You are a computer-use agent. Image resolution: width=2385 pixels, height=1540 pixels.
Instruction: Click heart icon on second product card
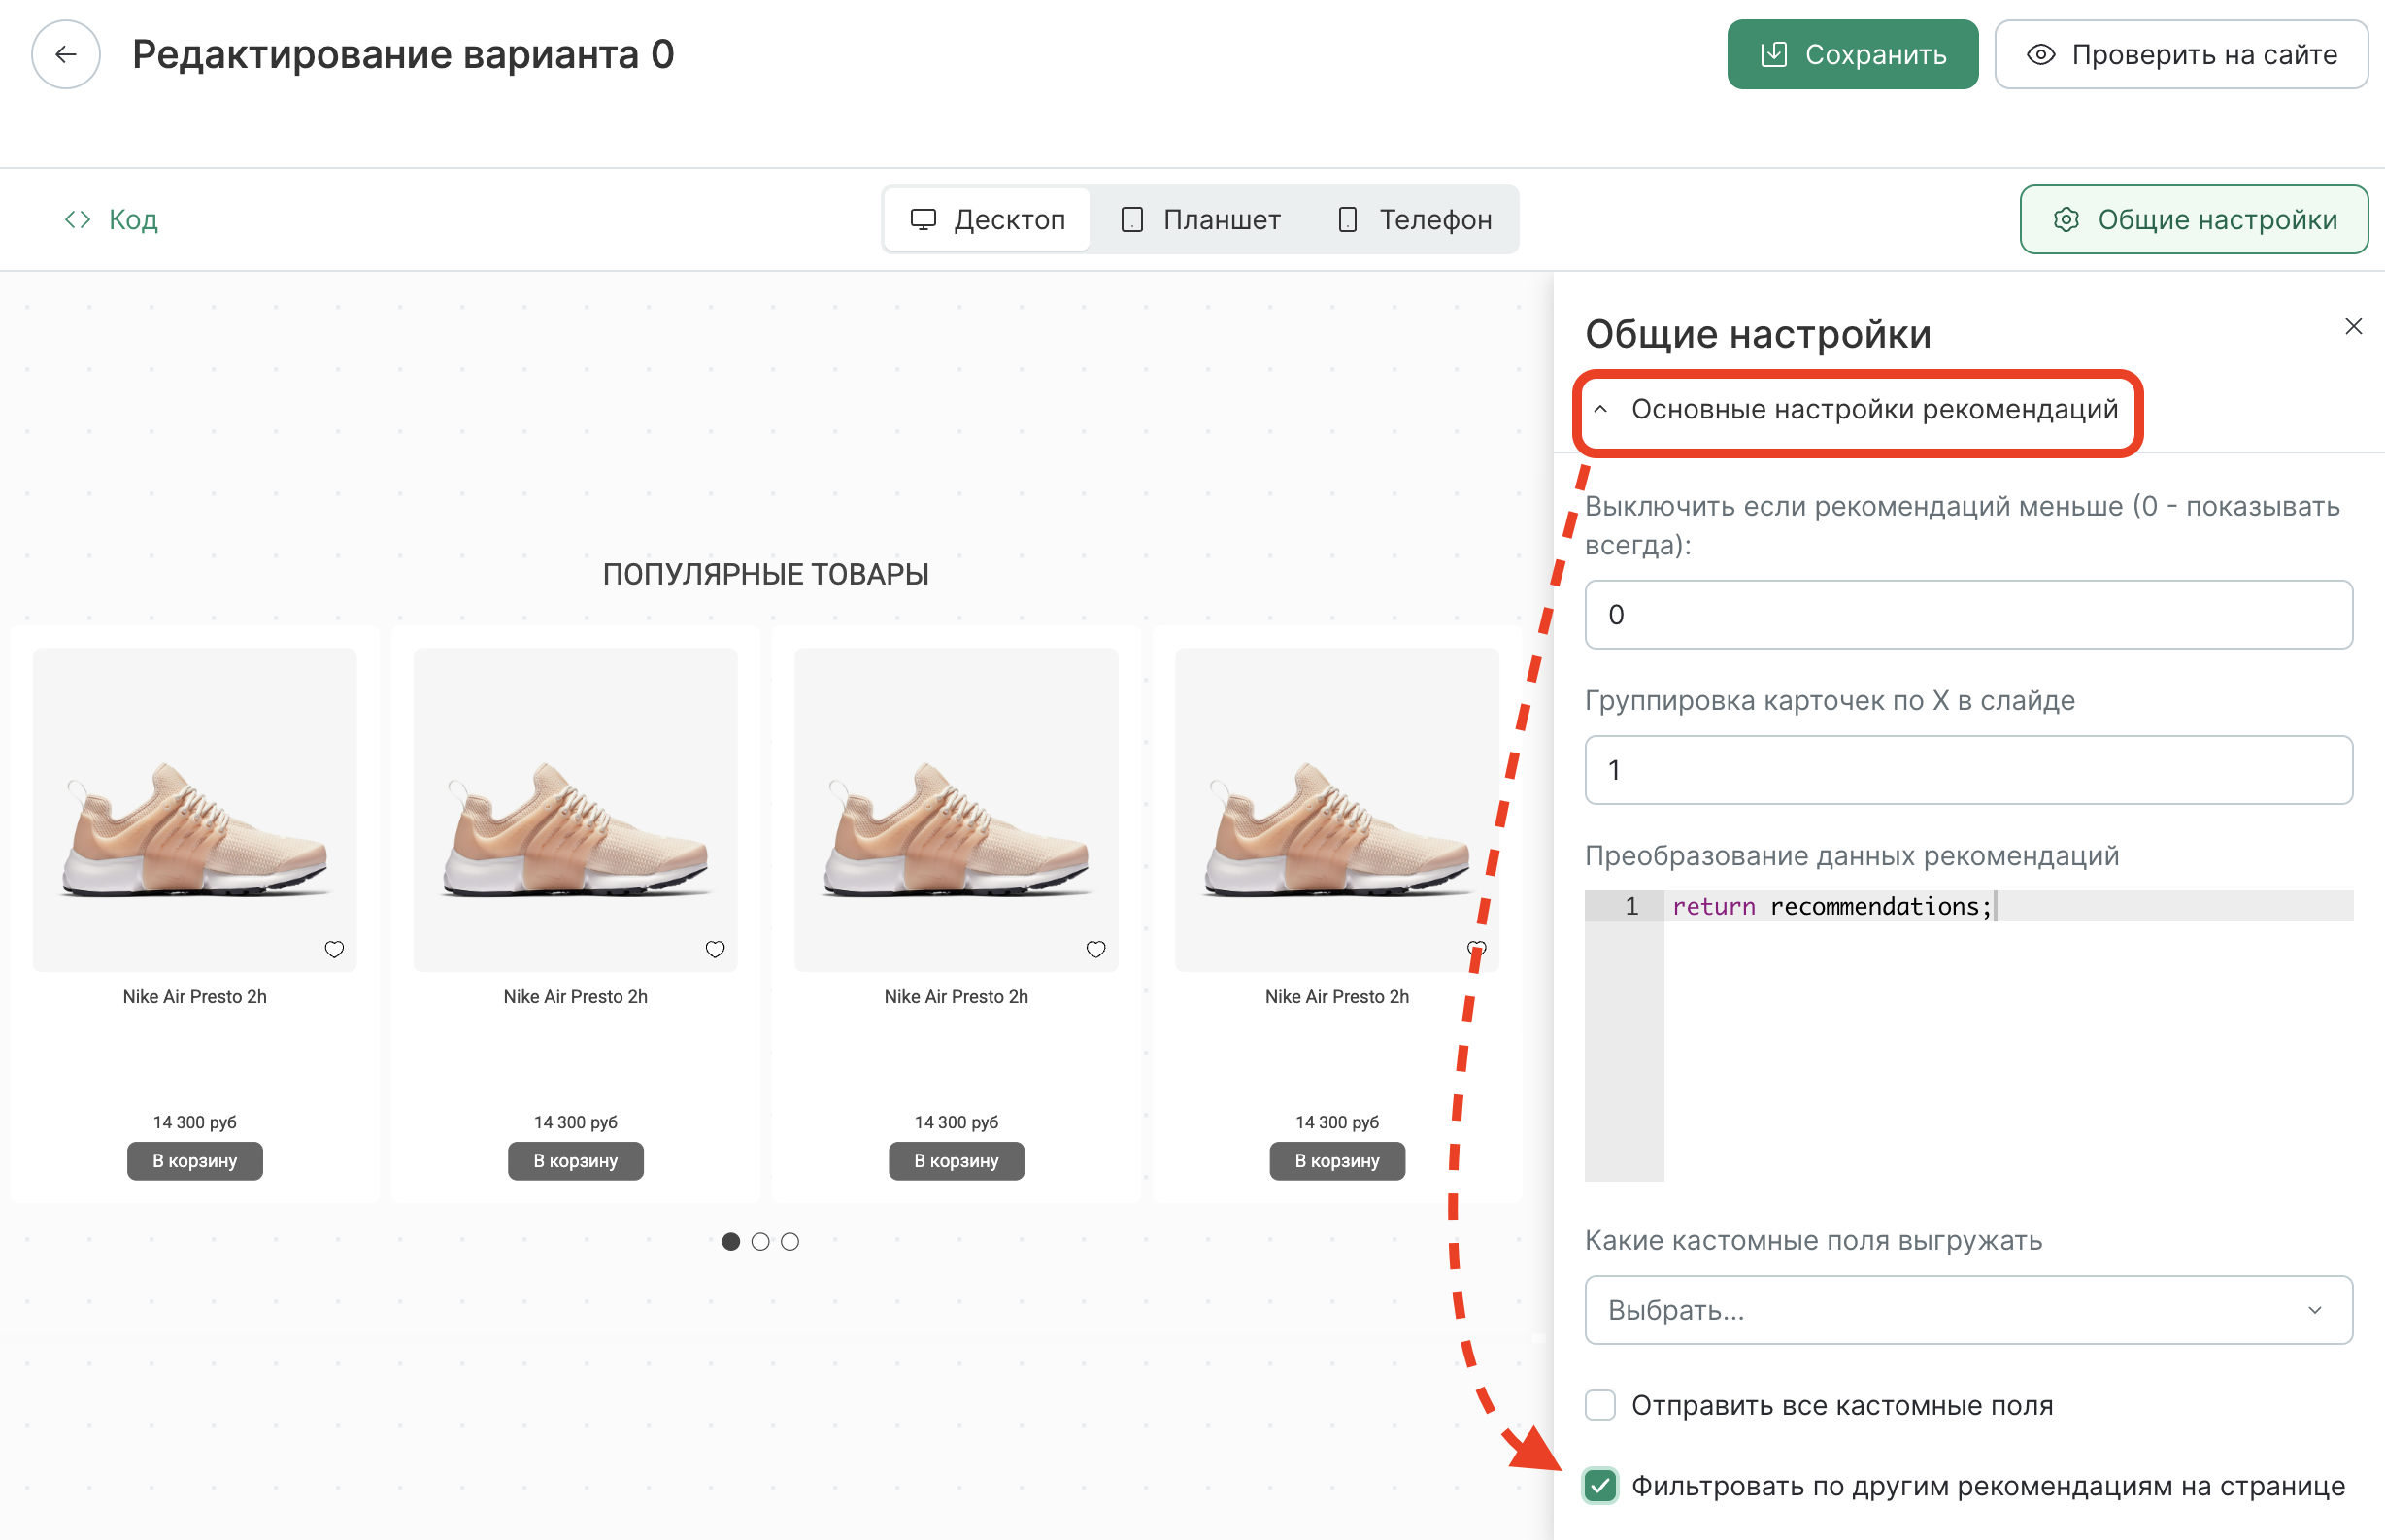(x=715, y=949)
